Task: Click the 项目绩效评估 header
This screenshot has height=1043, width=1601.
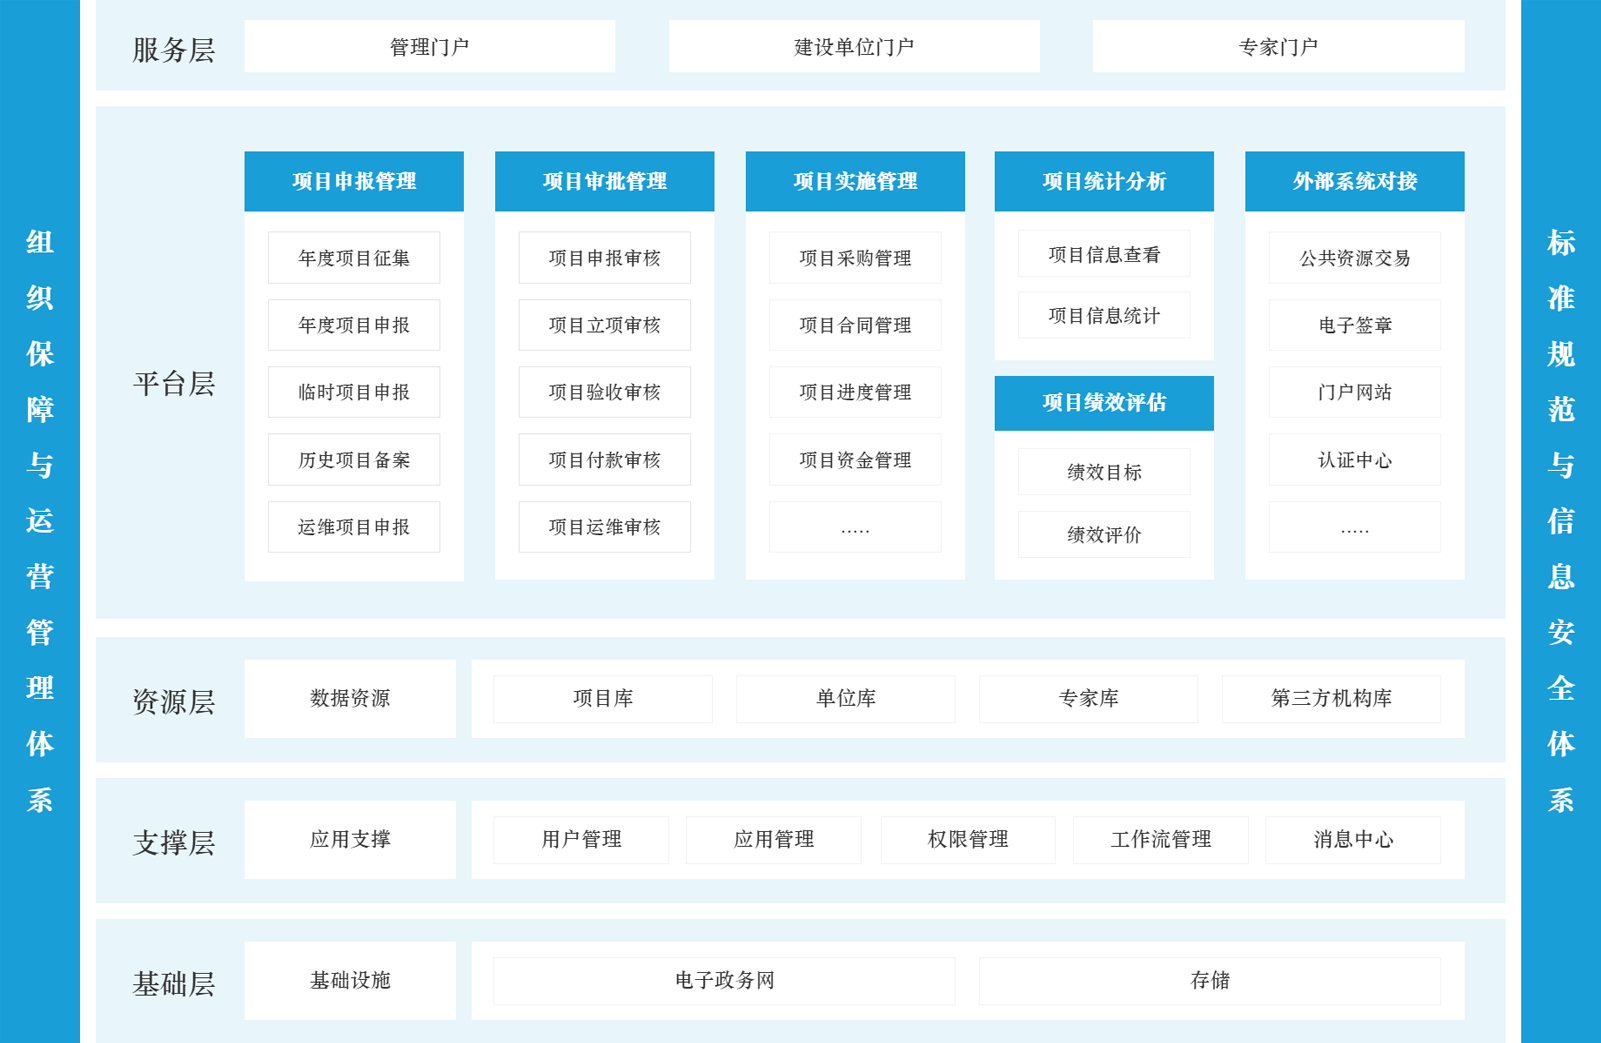Action: click(1104, 403)
